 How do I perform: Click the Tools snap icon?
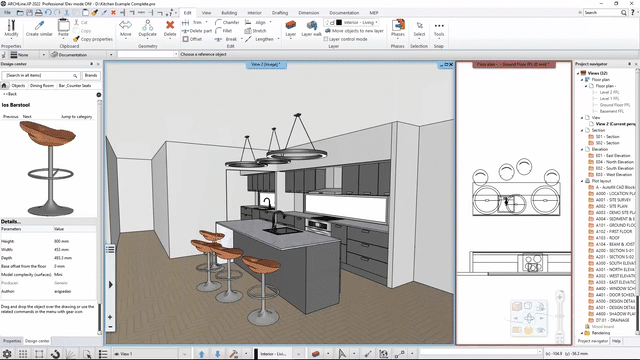439,25
